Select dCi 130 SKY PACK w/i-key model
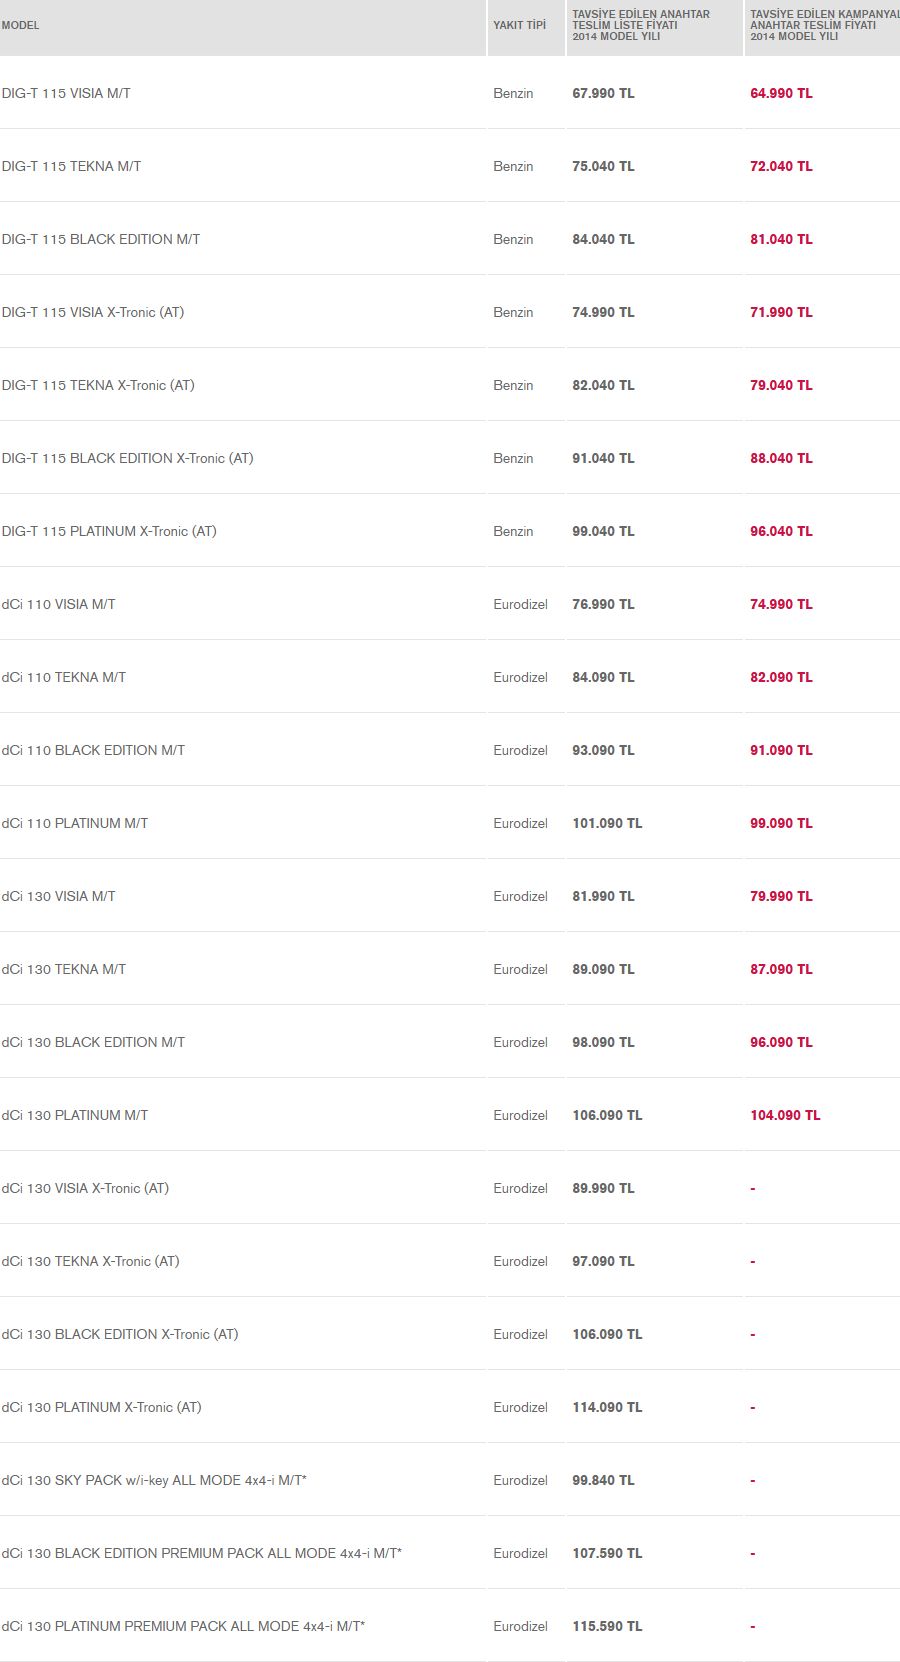Screen dimensions: 900x1662 154,1481
